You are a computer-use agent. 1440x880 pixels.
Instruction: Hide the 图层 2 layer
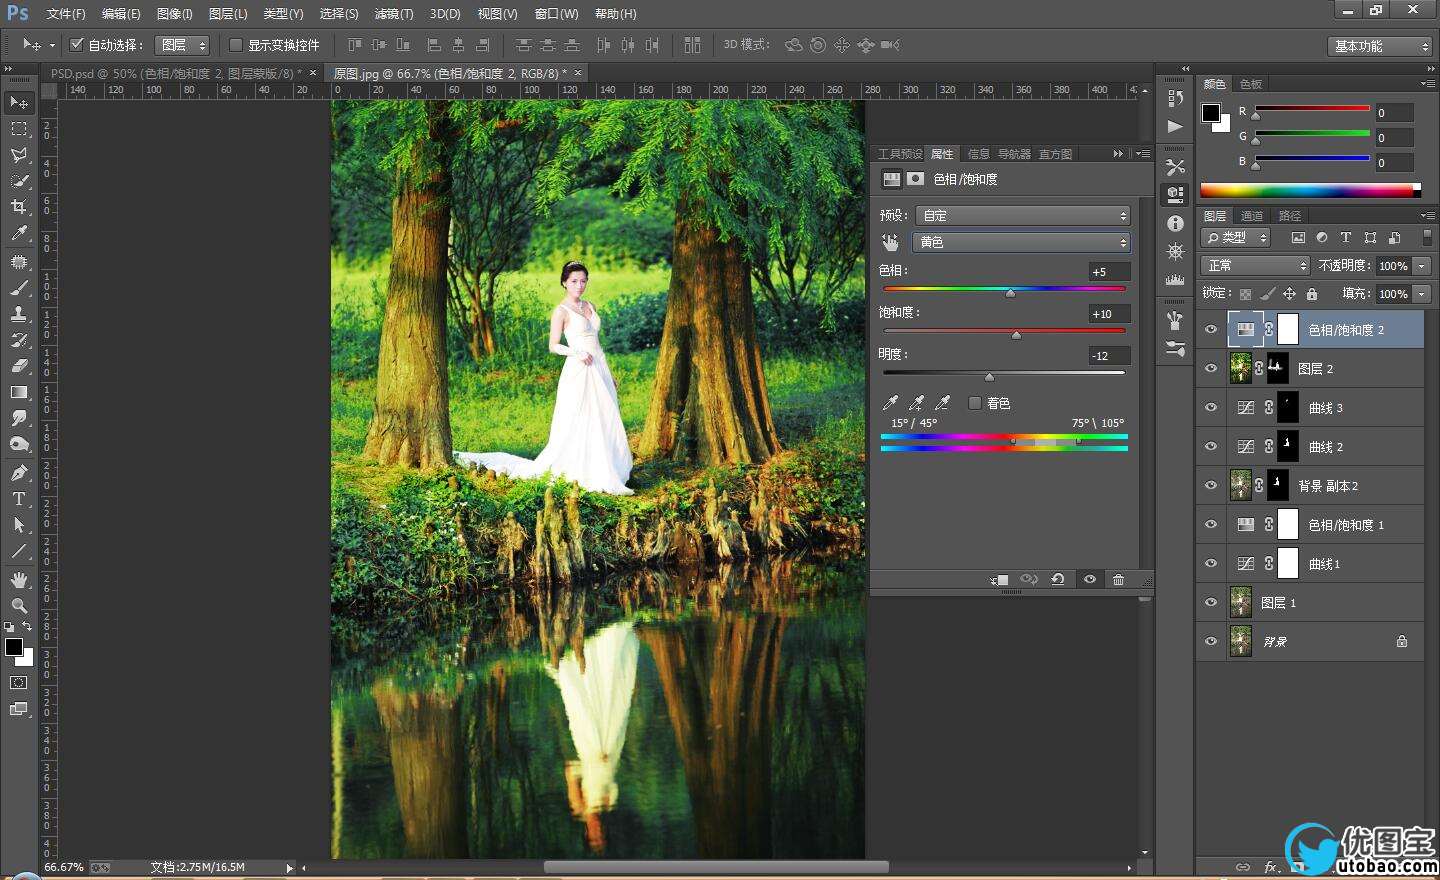(1211, 369)
